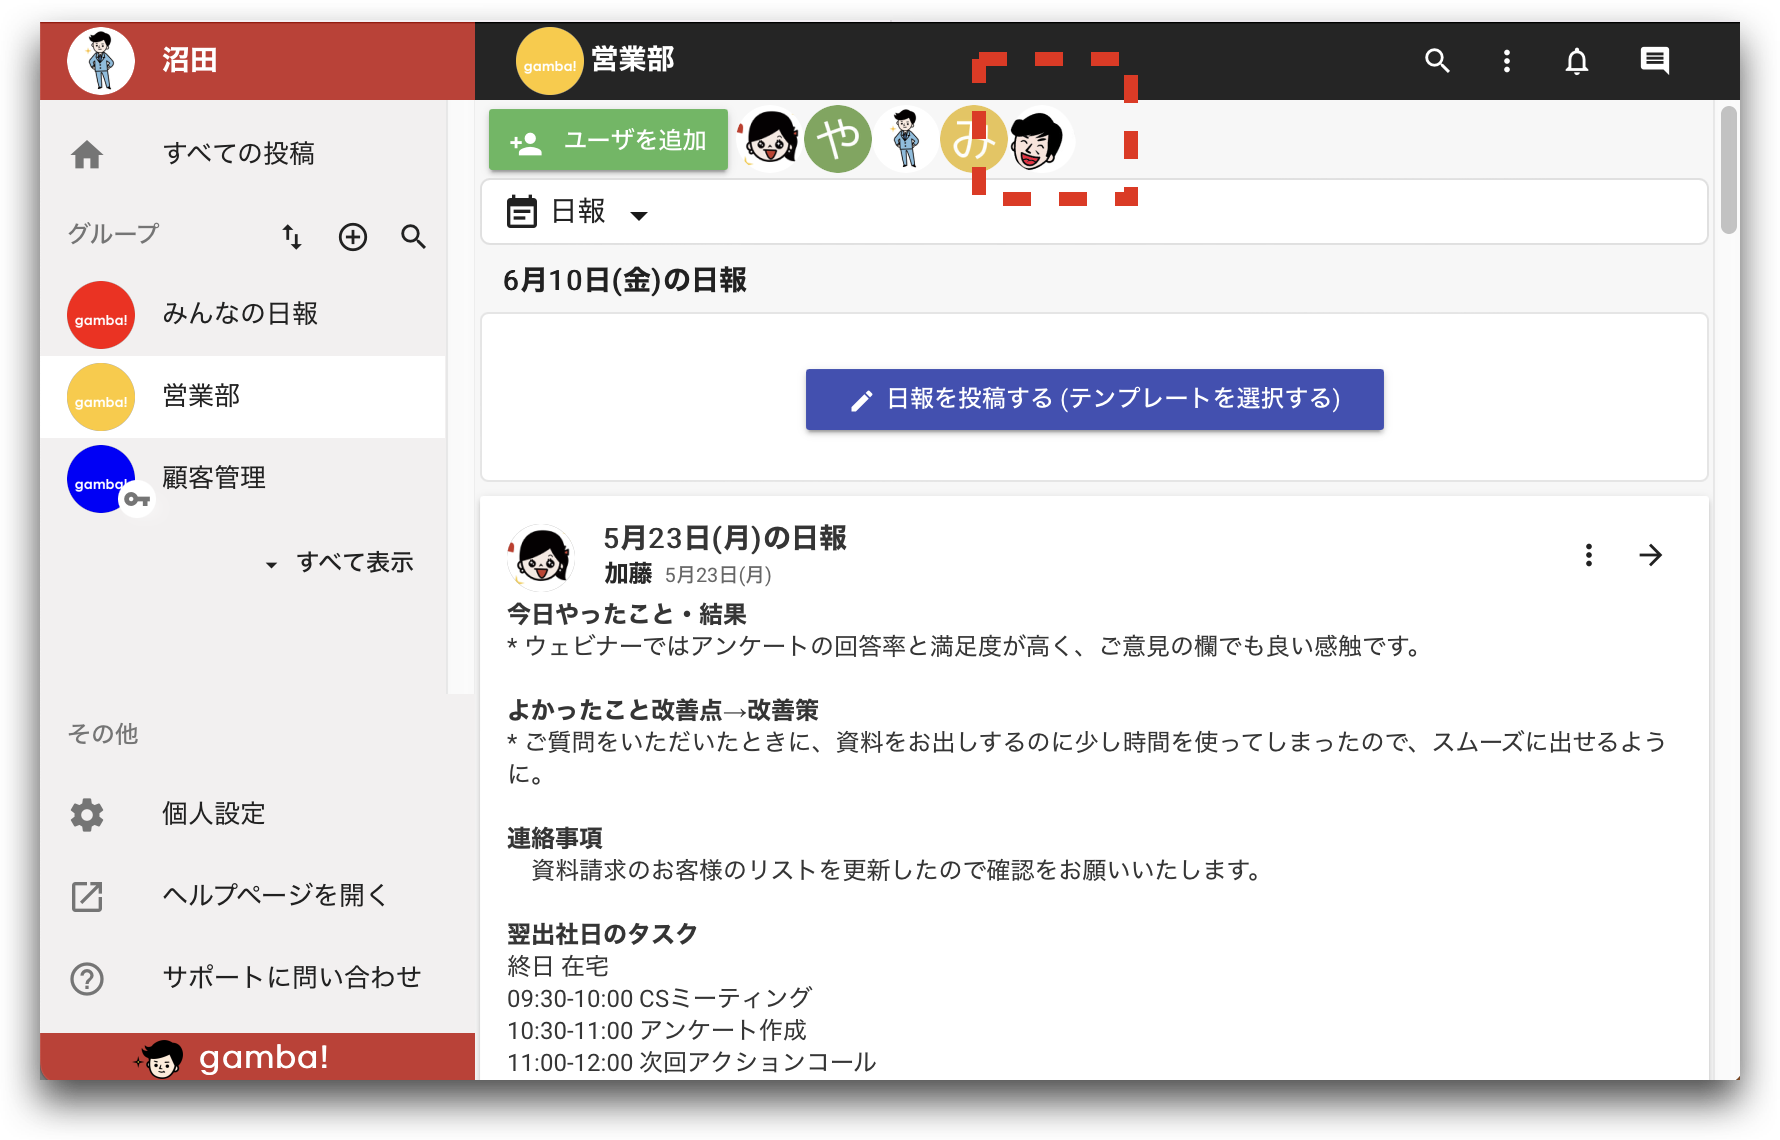Open the 5月23日 post options menu
1780x1140 pixels.
pyautogui.click(x=1589, y=555)
